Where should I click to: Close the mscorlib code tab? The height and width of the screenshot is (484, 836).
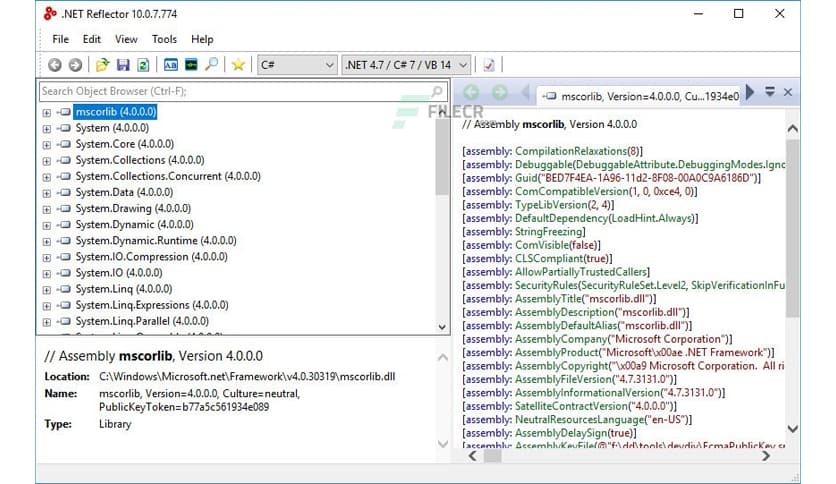(x=787, y=92)
